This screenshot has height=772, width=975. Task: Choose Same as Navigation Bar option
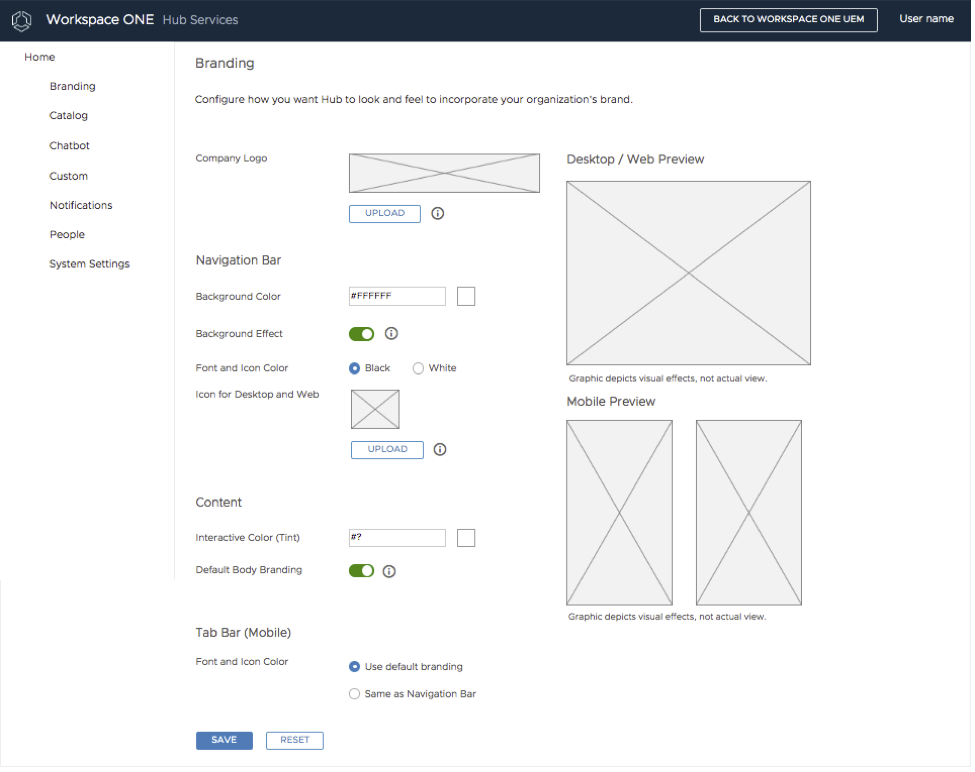356,696
